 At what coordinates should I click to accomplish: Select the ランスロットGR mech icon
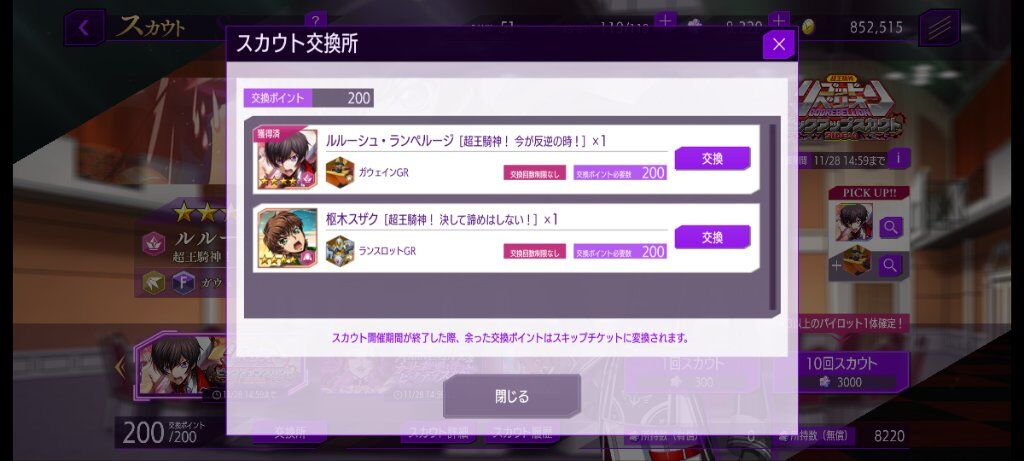[340, 251]
